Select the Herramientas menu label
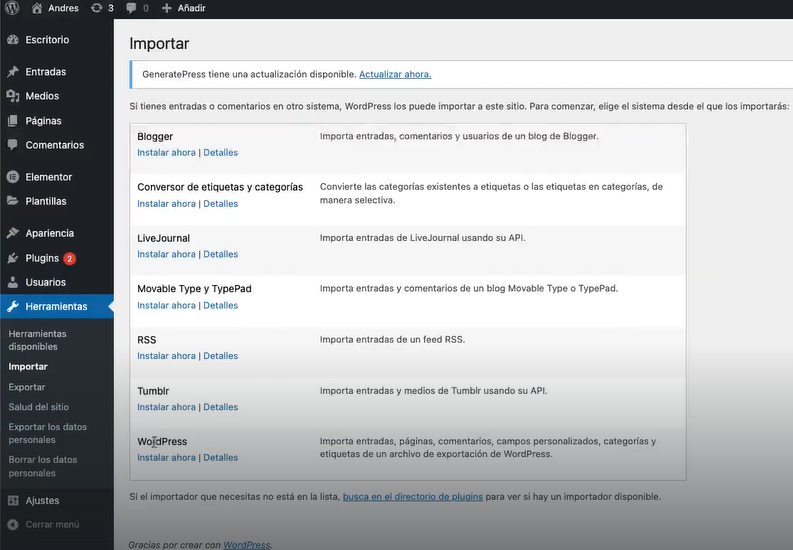The height and width of the screenshot is (550, 793). pos(56,306)
